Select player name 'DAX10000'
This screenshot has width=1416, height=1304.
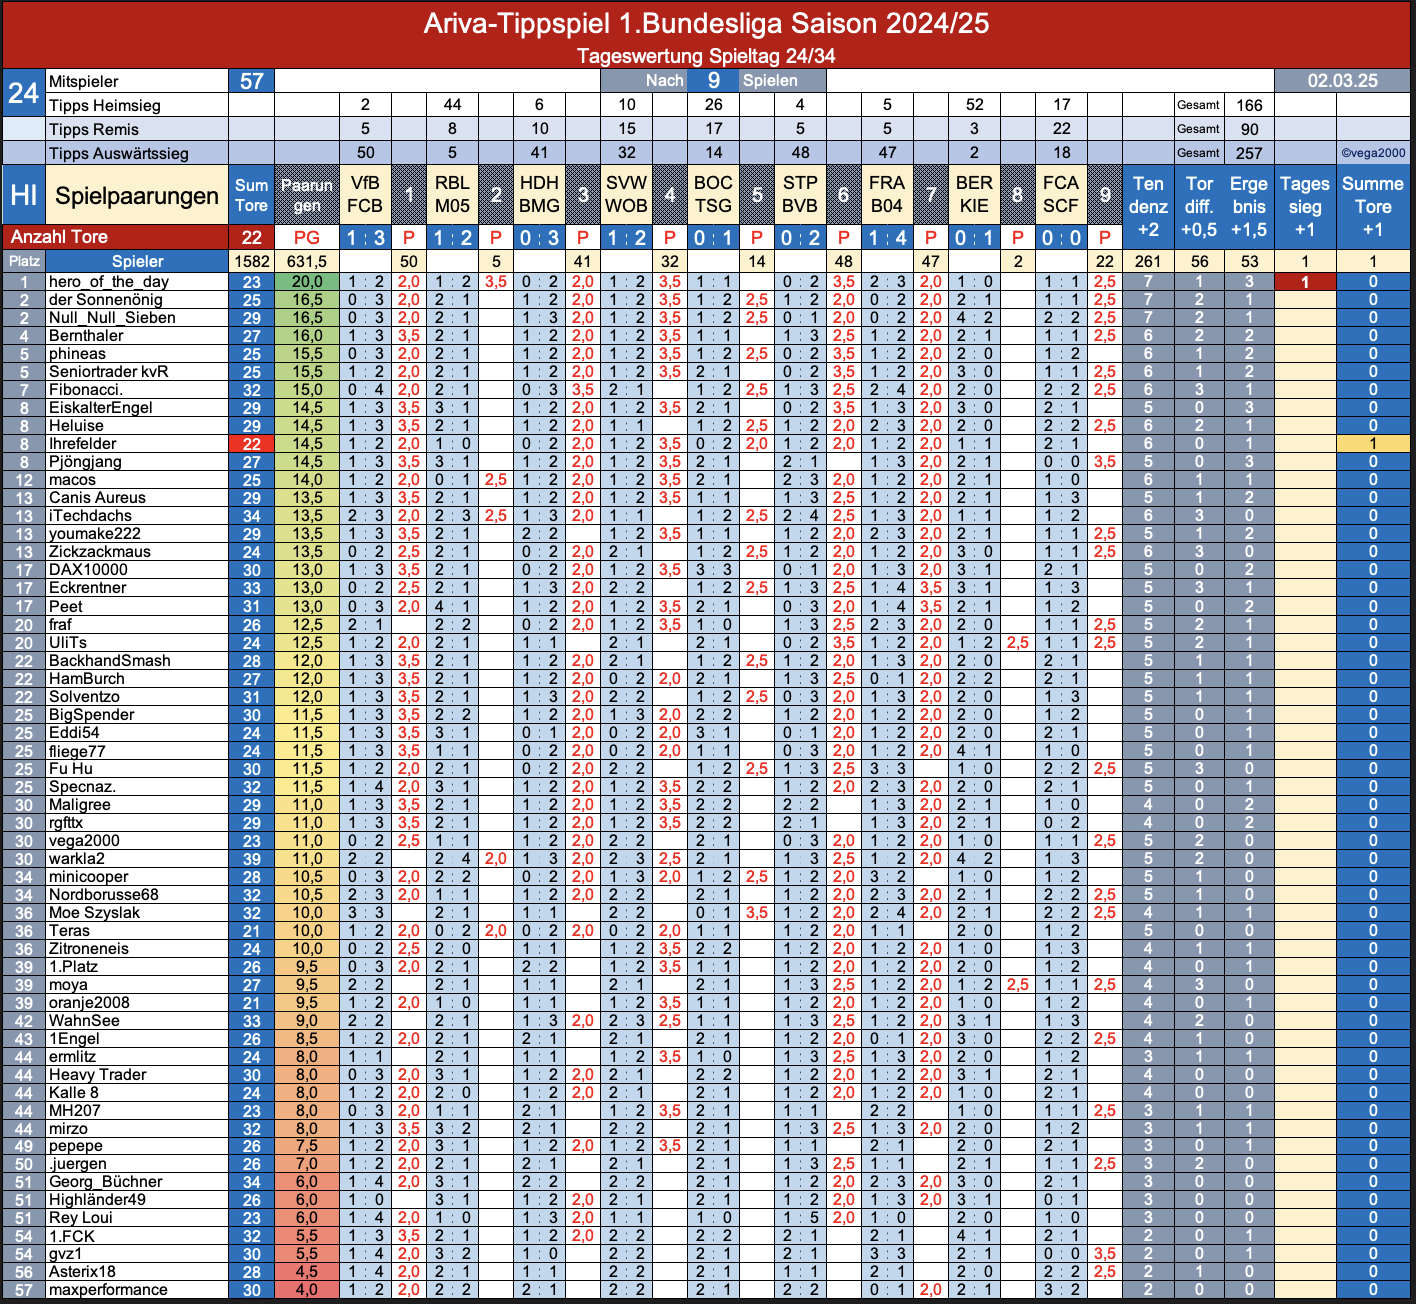coord(88,570)
